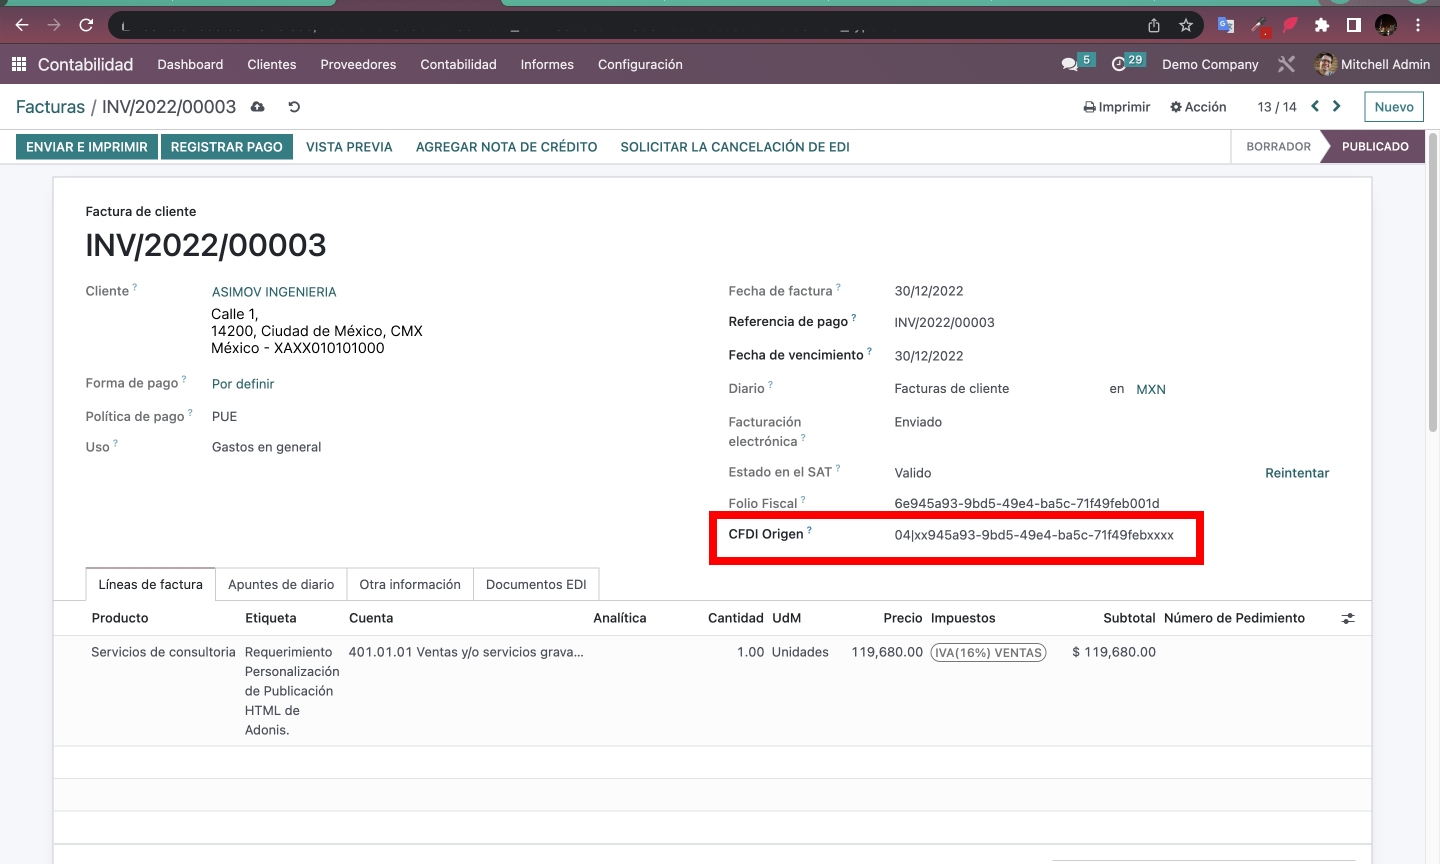Click the debug tools wrench icon
This screenshot has width=1440, height=864.
pos(1286,64)
